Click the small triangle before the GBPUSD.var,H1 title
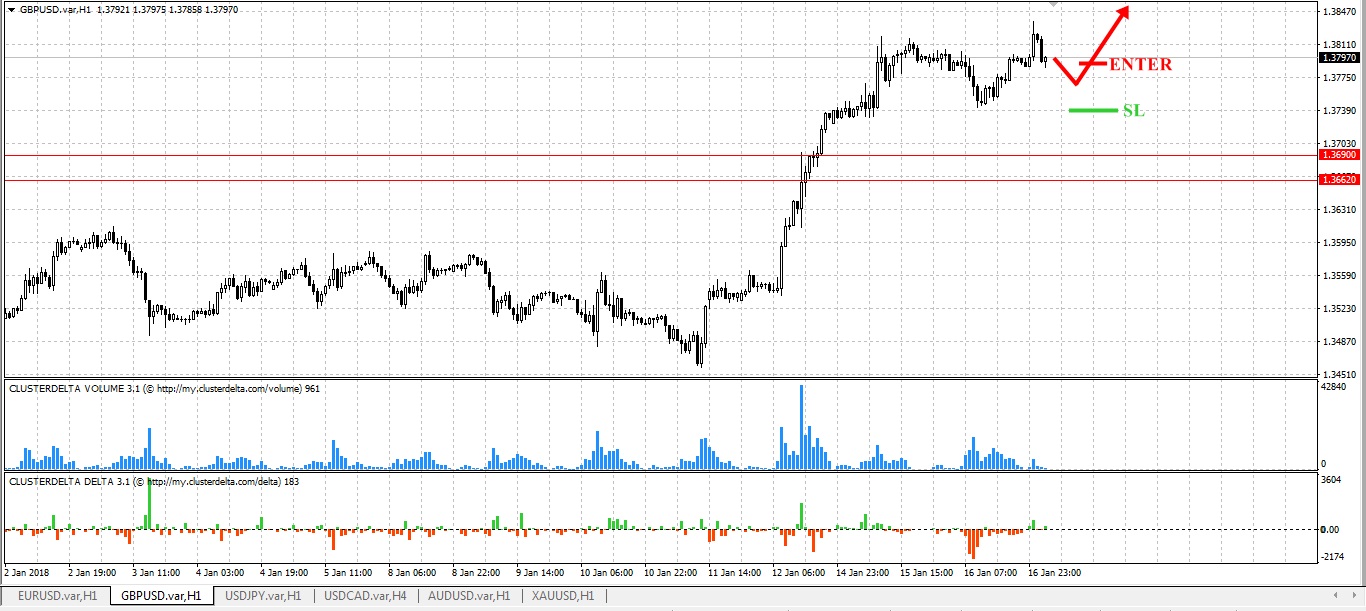 click(10, 9)
